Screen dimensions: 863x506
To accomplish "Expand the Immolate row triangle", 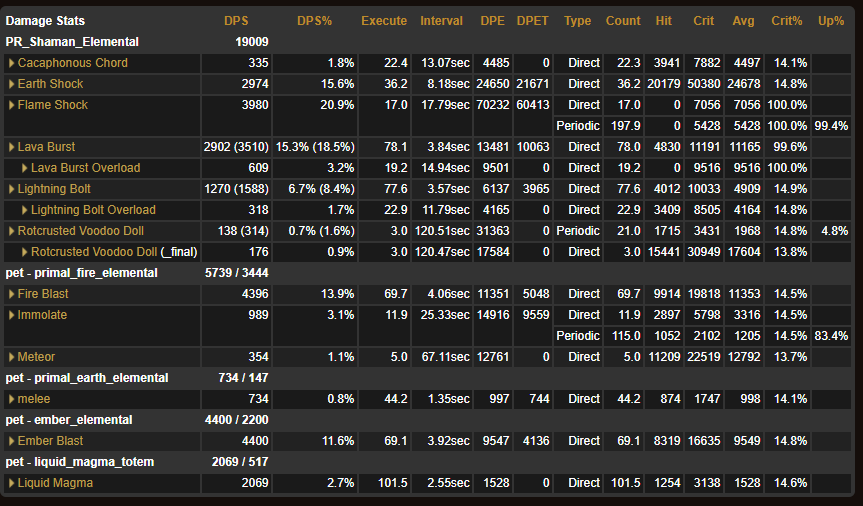I will coord(12,315).
